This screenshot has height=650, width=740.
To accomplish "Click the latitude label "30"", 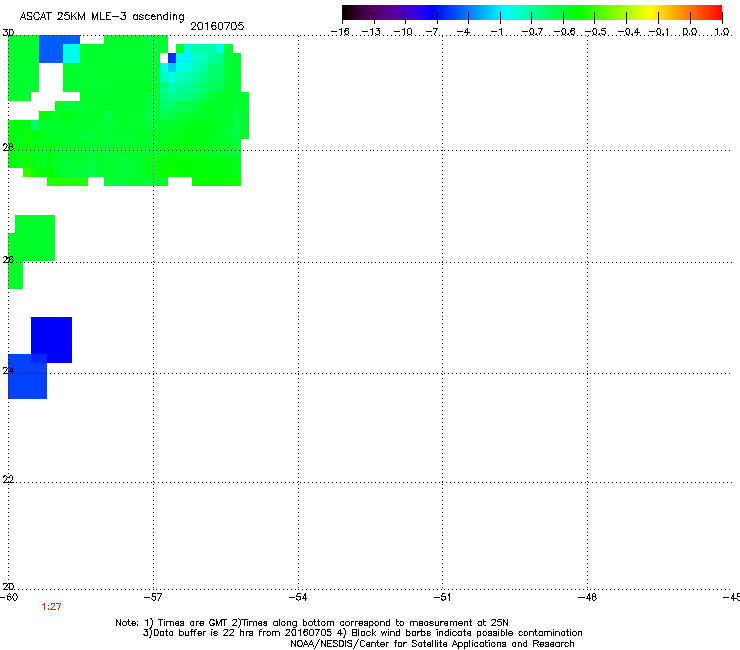I will click(8, 33).
